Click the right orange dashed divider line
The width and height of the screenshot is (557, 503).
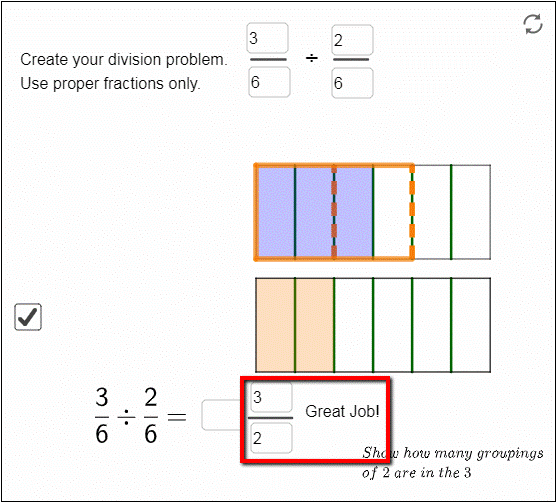click(x=412, y=212)
